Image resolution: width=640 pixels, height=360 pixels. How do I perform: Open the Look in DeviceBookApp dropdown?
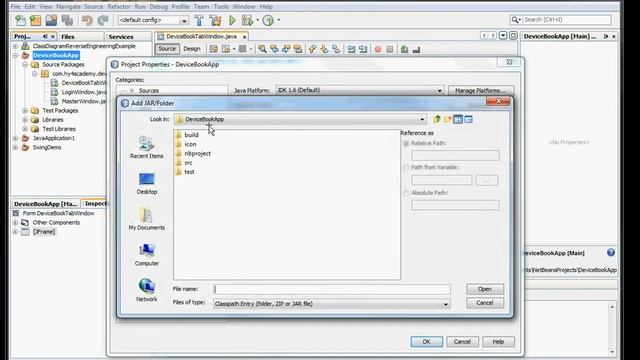pyautogui.click(x=422, y=119)
